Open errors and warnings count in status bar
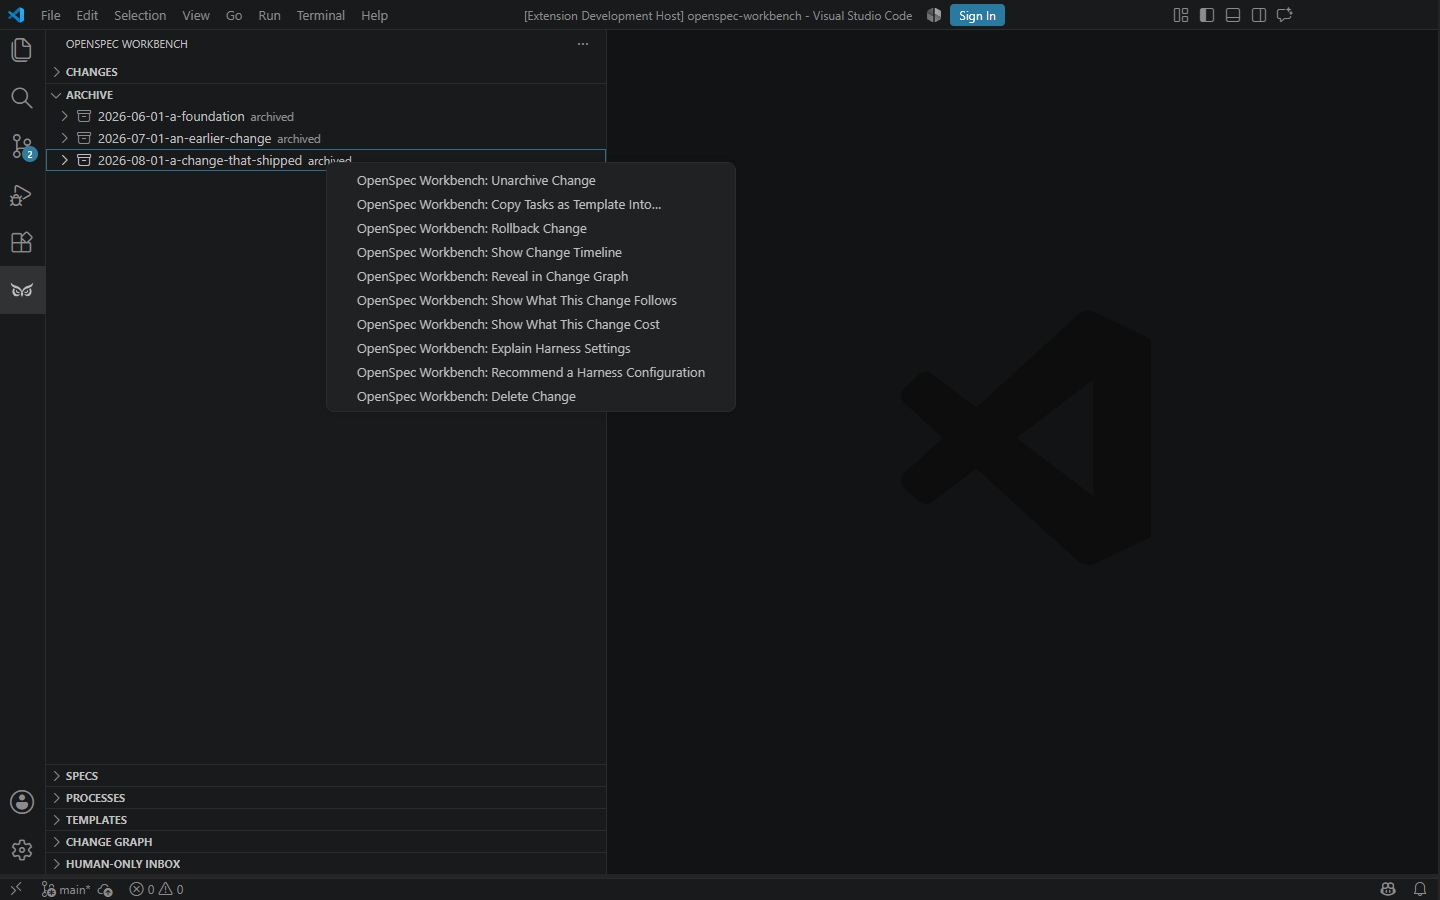Image resolution: width=1440 pixels, height=900 pixels. [156, 889]
